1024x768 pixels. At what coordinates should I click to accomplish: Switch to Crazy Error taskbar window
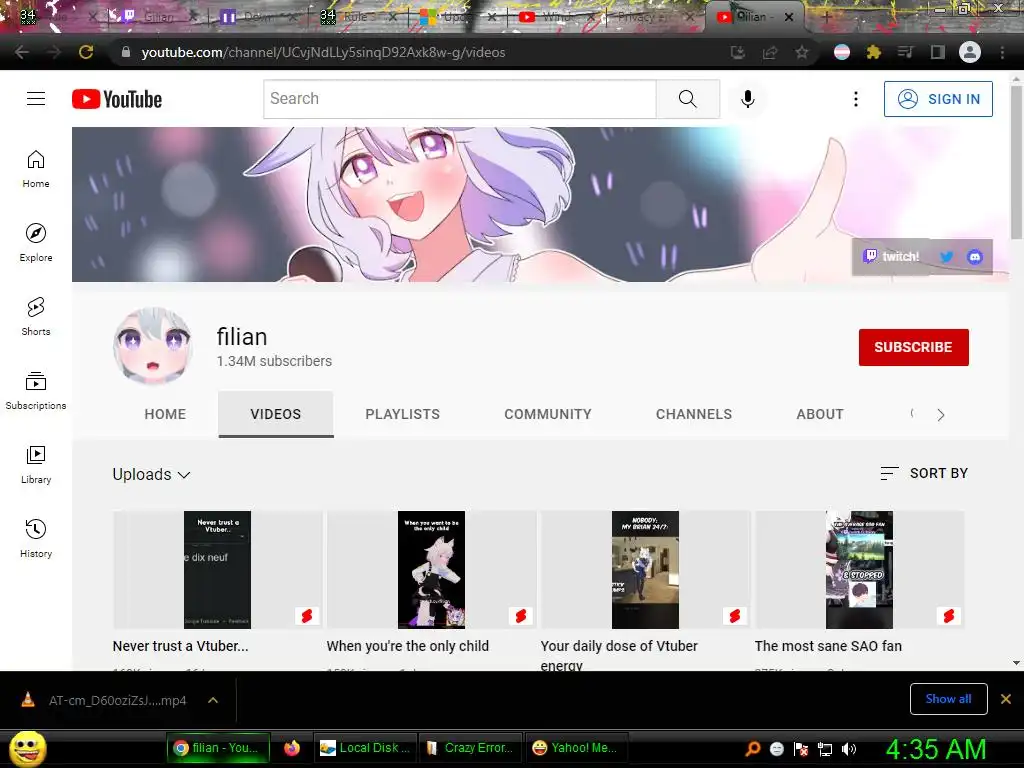click(470, 748)
